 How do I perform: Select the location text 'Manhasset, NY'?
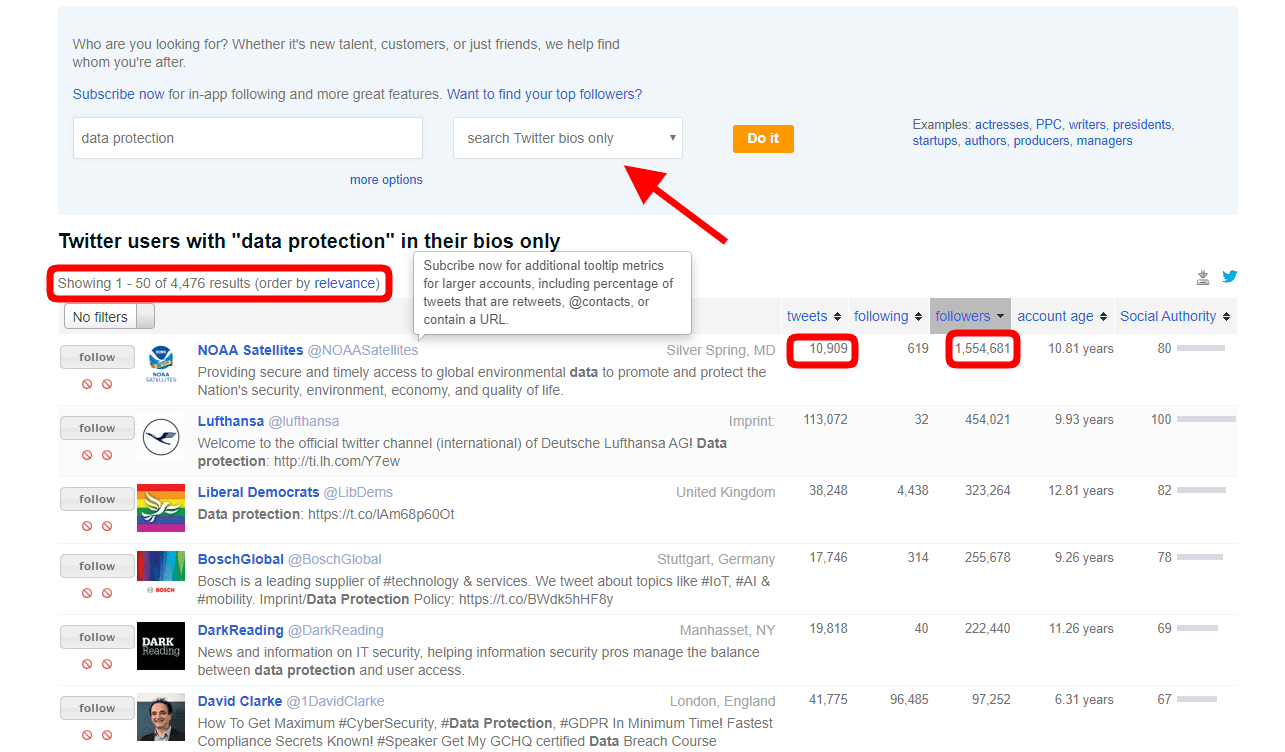pos(727,630)
